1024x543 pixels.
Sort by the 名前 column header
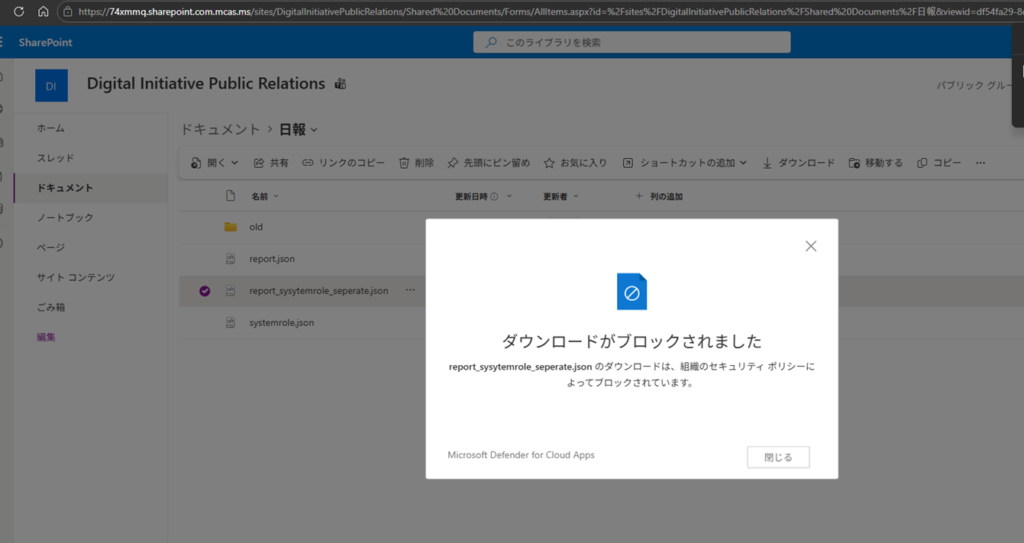point(260,196)
